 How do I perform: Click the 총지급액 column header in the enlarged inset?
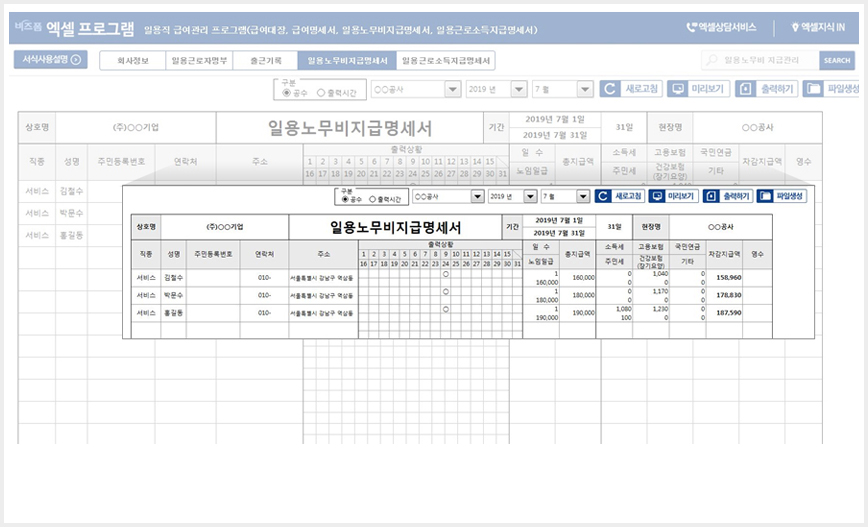tap(577, 254)
